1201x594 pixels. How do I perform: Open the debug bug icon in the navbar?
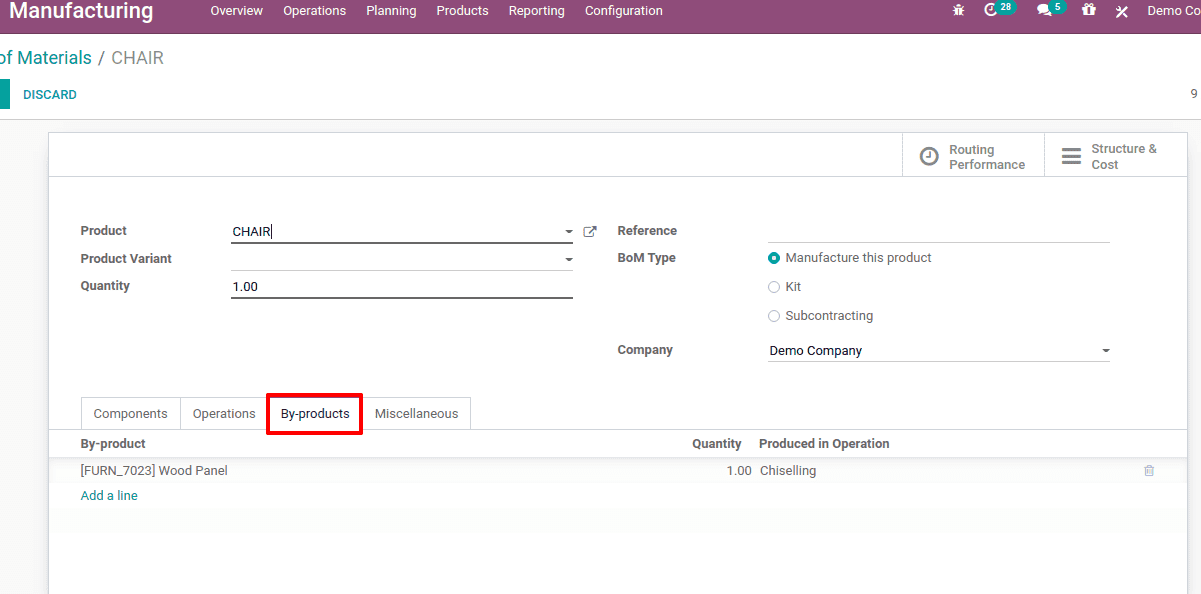point(959,11)
